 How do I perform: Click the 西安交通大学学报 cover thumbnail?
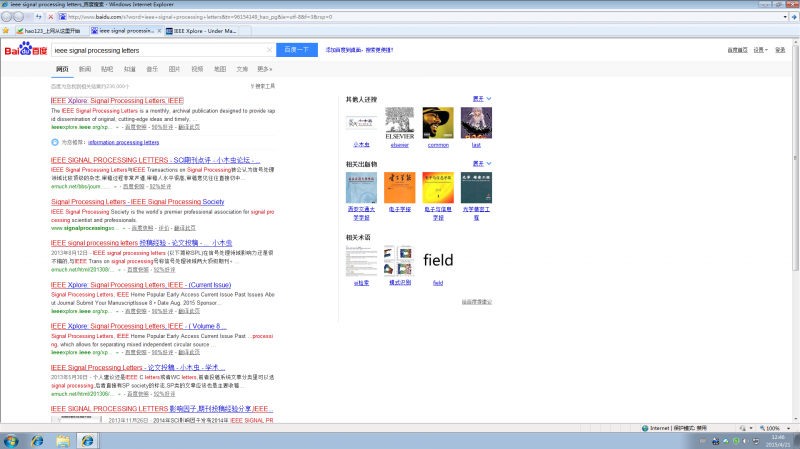361,188
